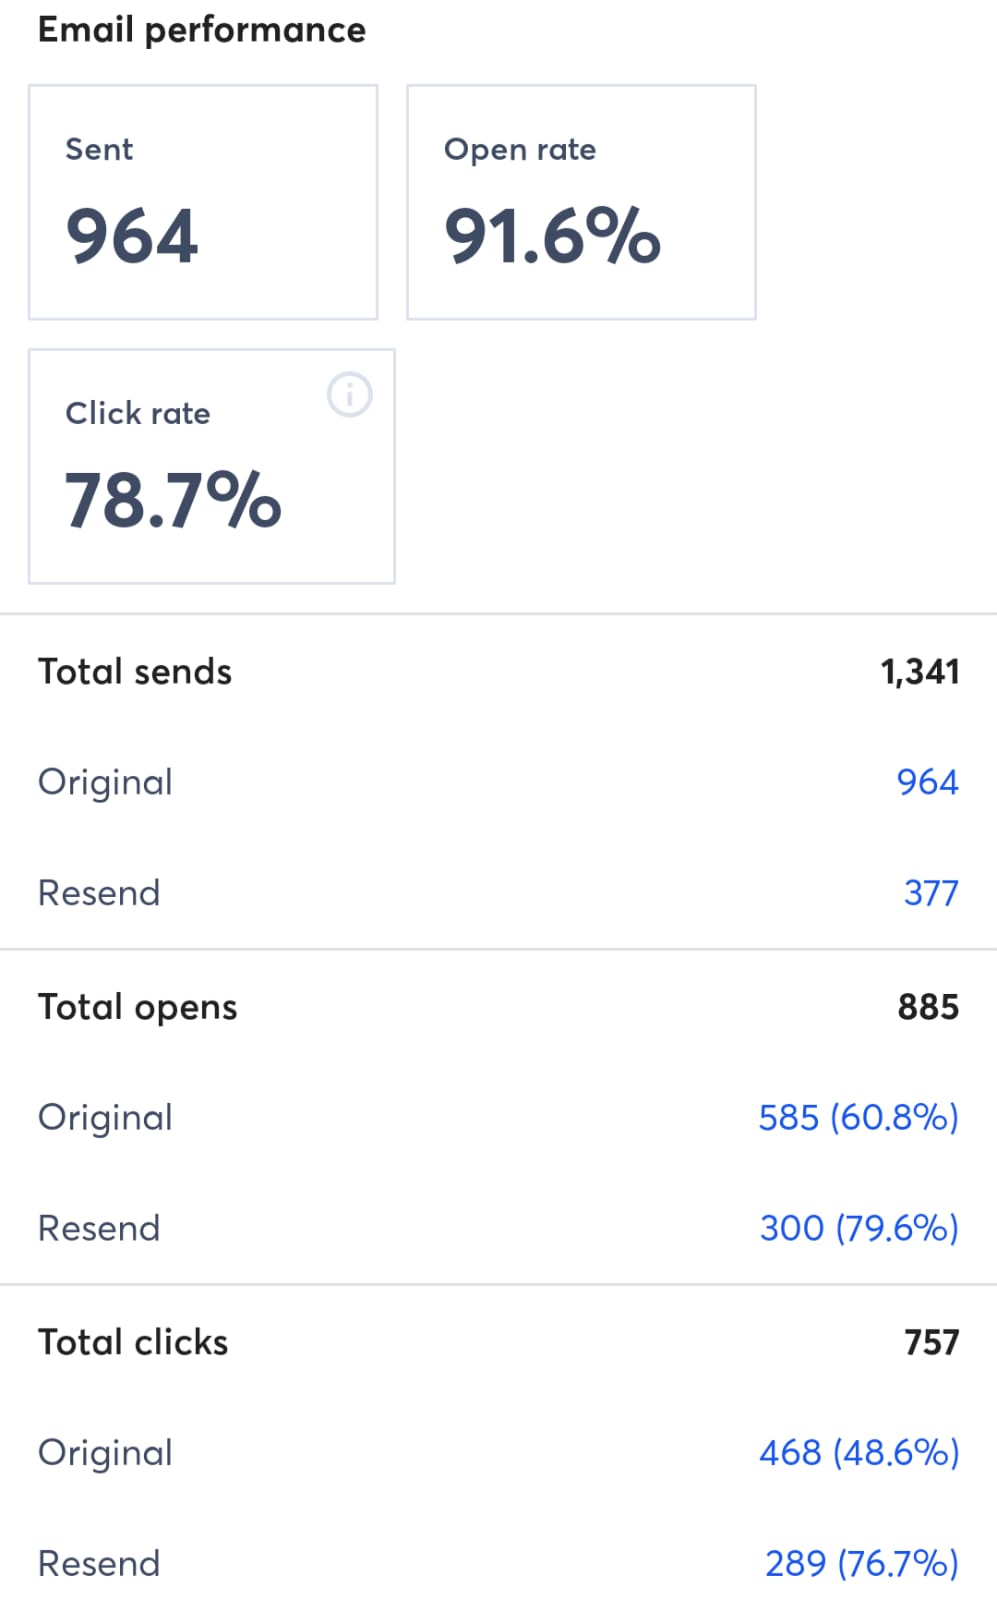Click Original opens value 585
This screenshot has height=1600, width=997.
(x=856, y=1117)
